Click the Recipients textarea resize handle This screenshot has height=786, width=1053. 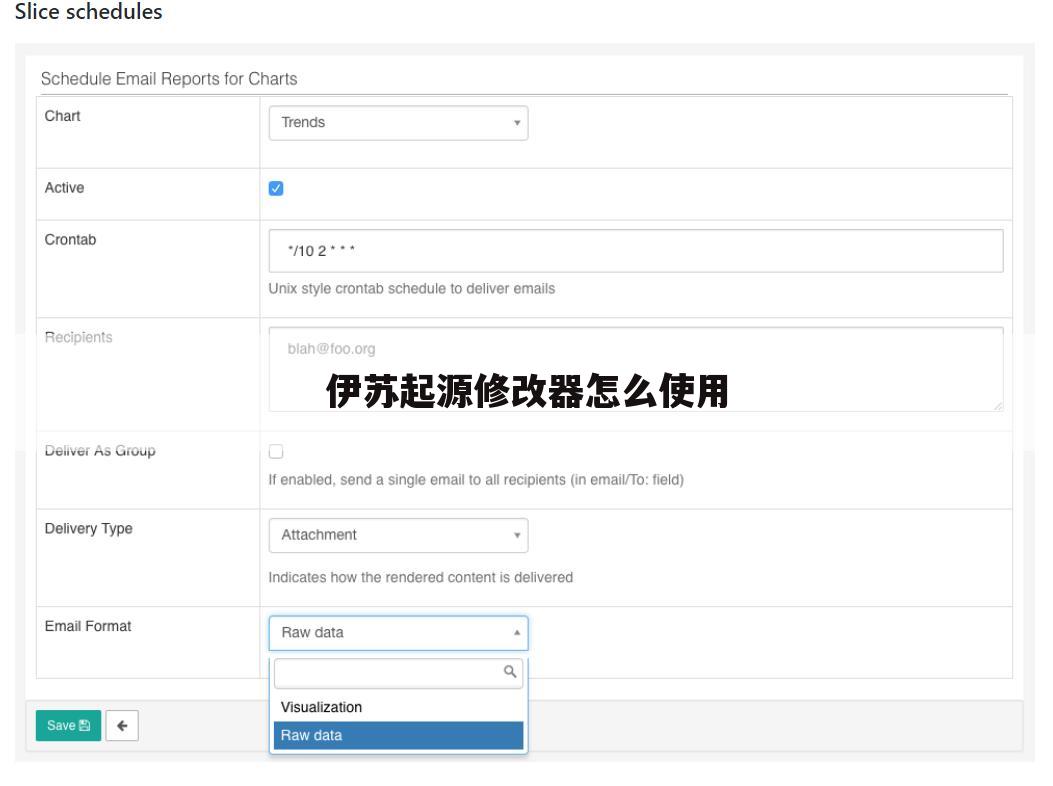tap(998, 406)
